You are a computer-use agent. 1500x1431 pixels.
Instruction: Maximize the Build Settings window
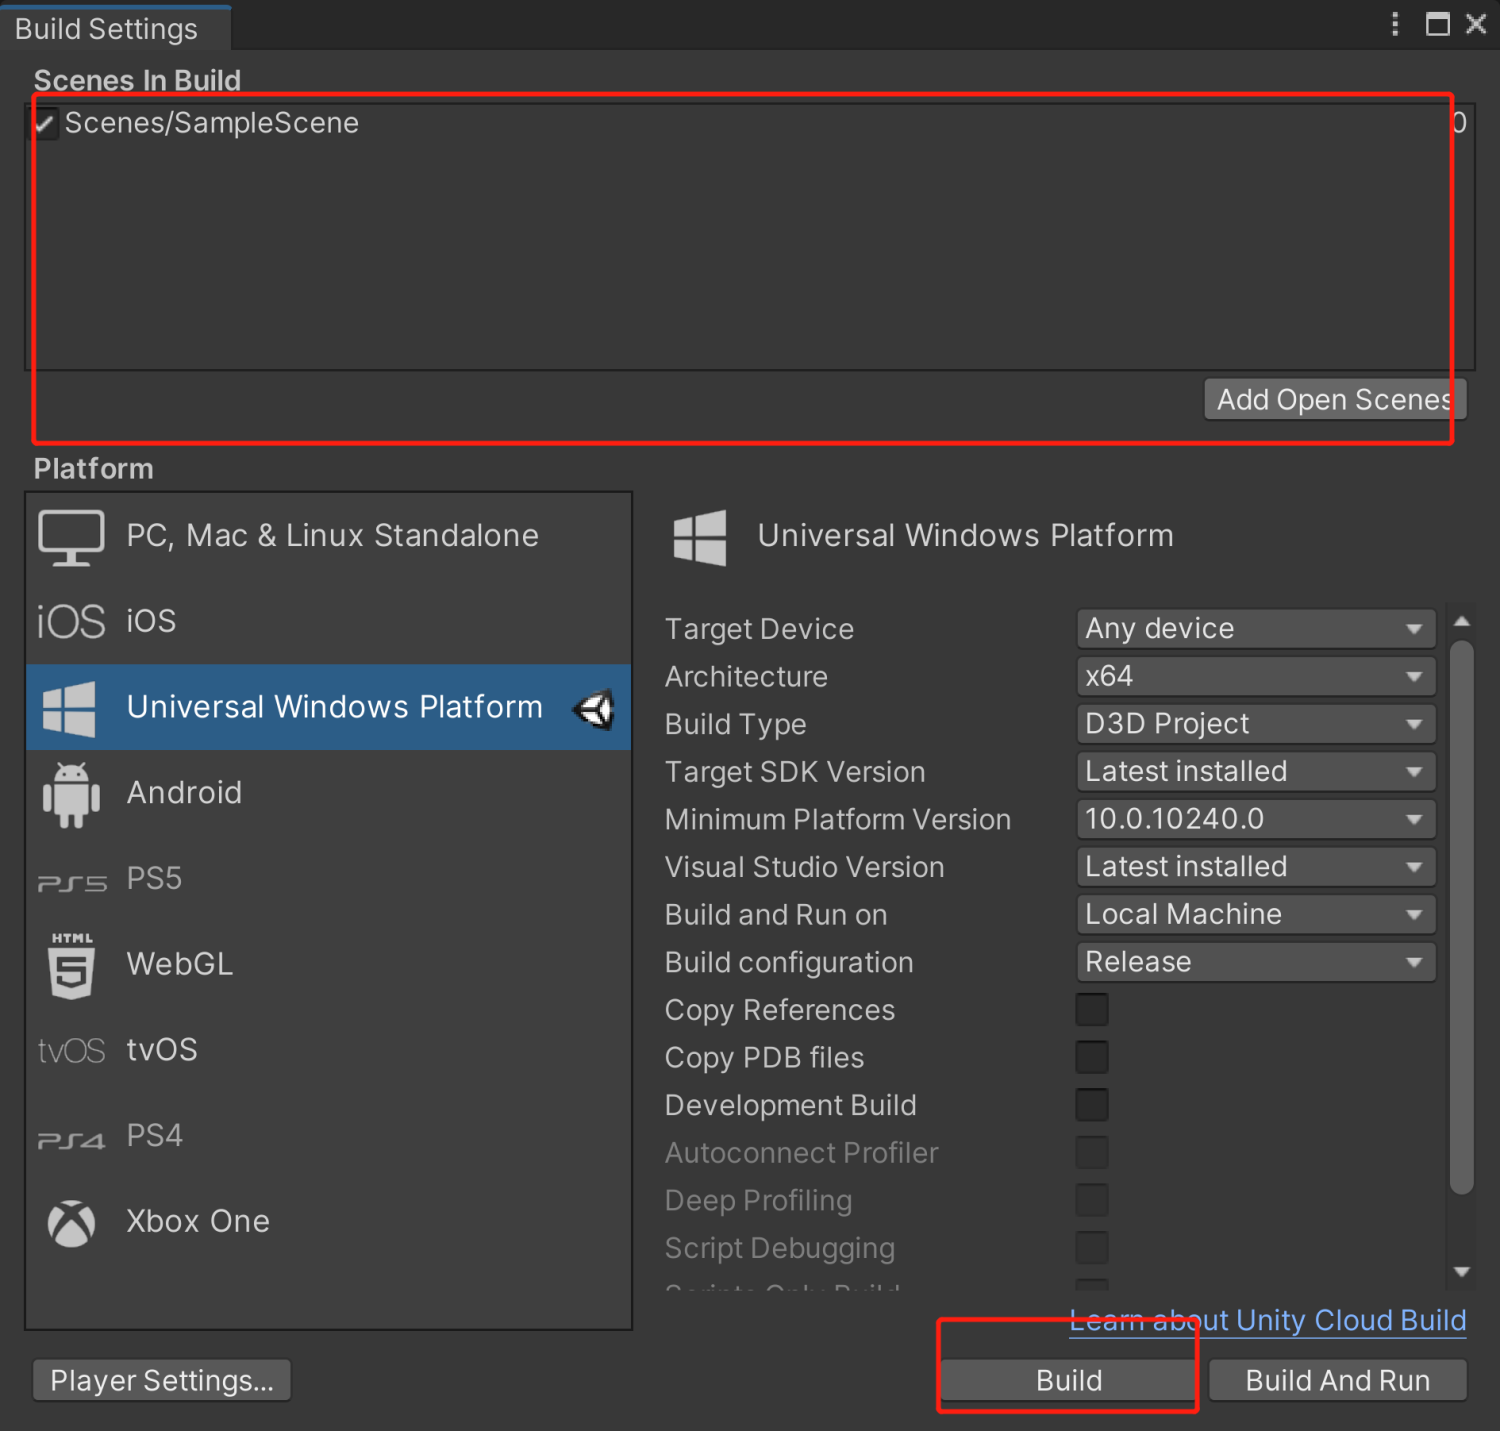click(1438, 24)
